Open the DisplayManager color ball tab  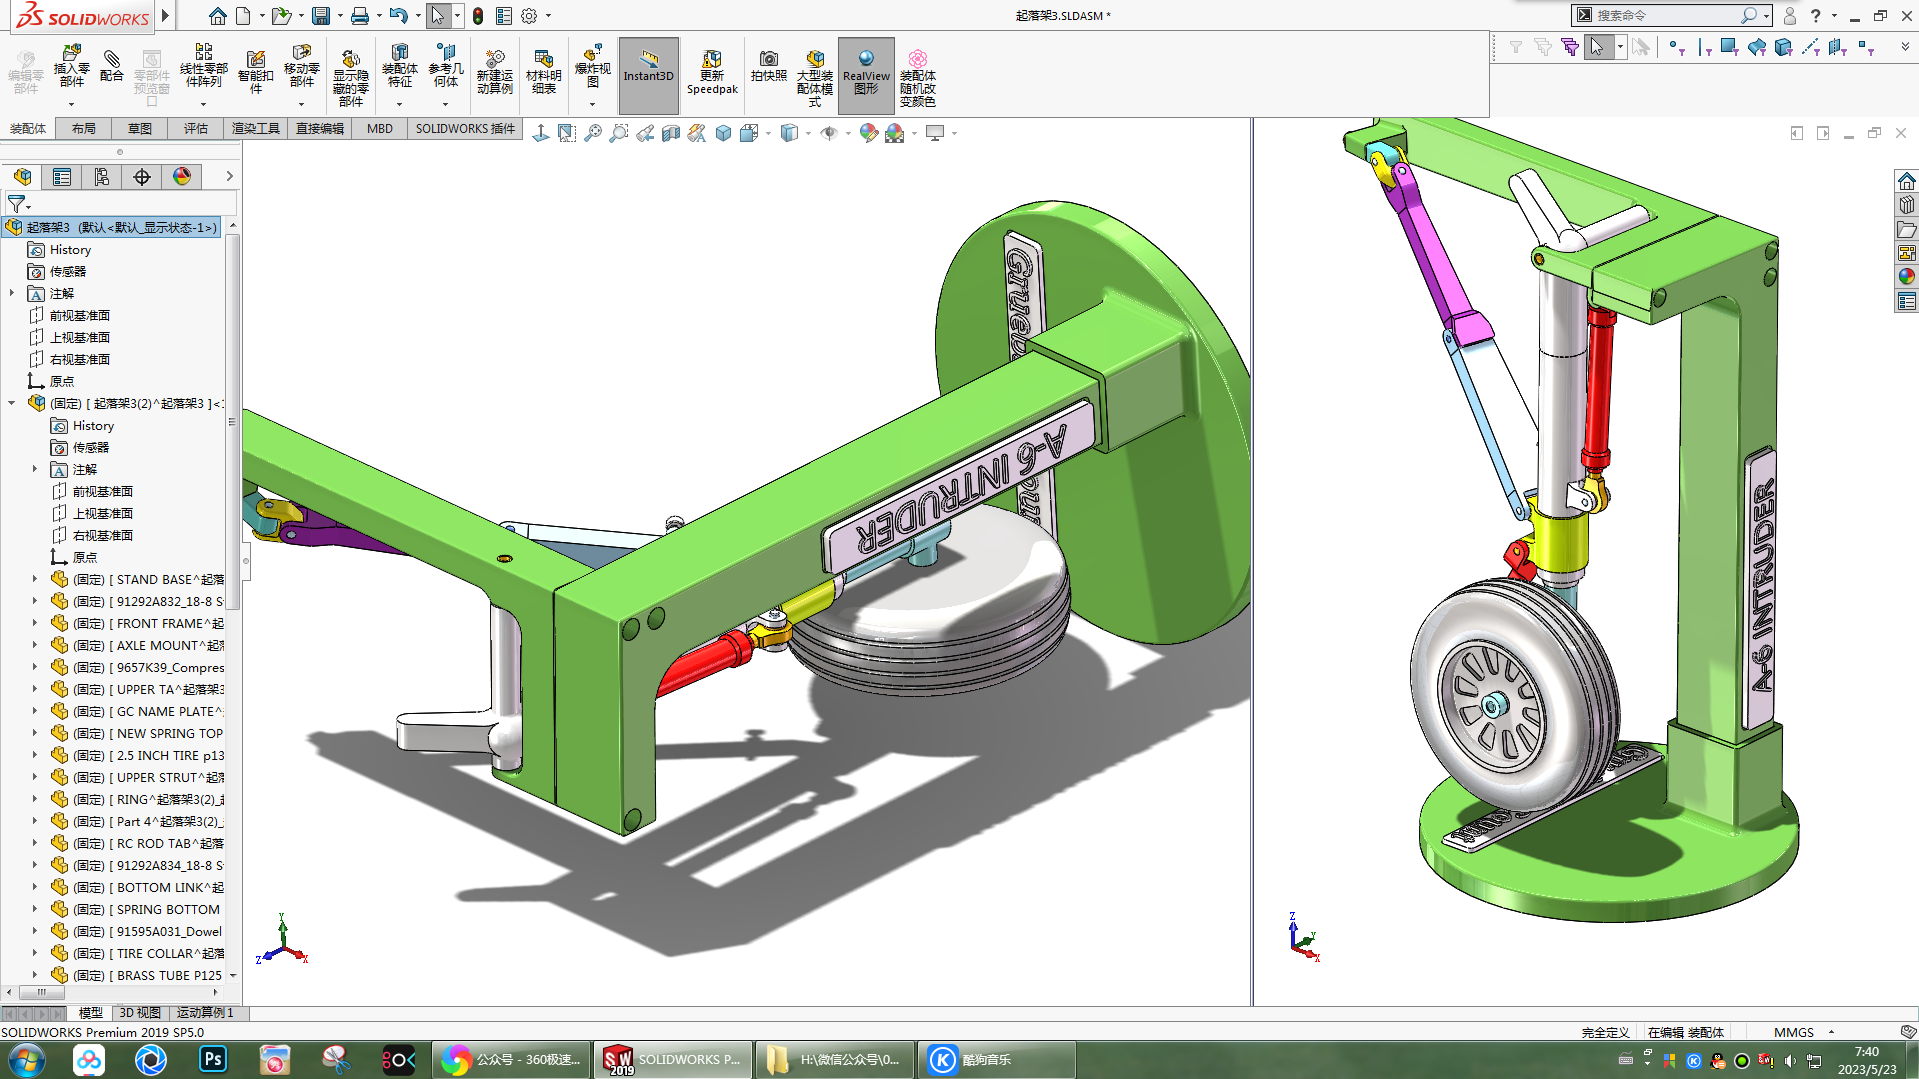[x=182, y=177]
